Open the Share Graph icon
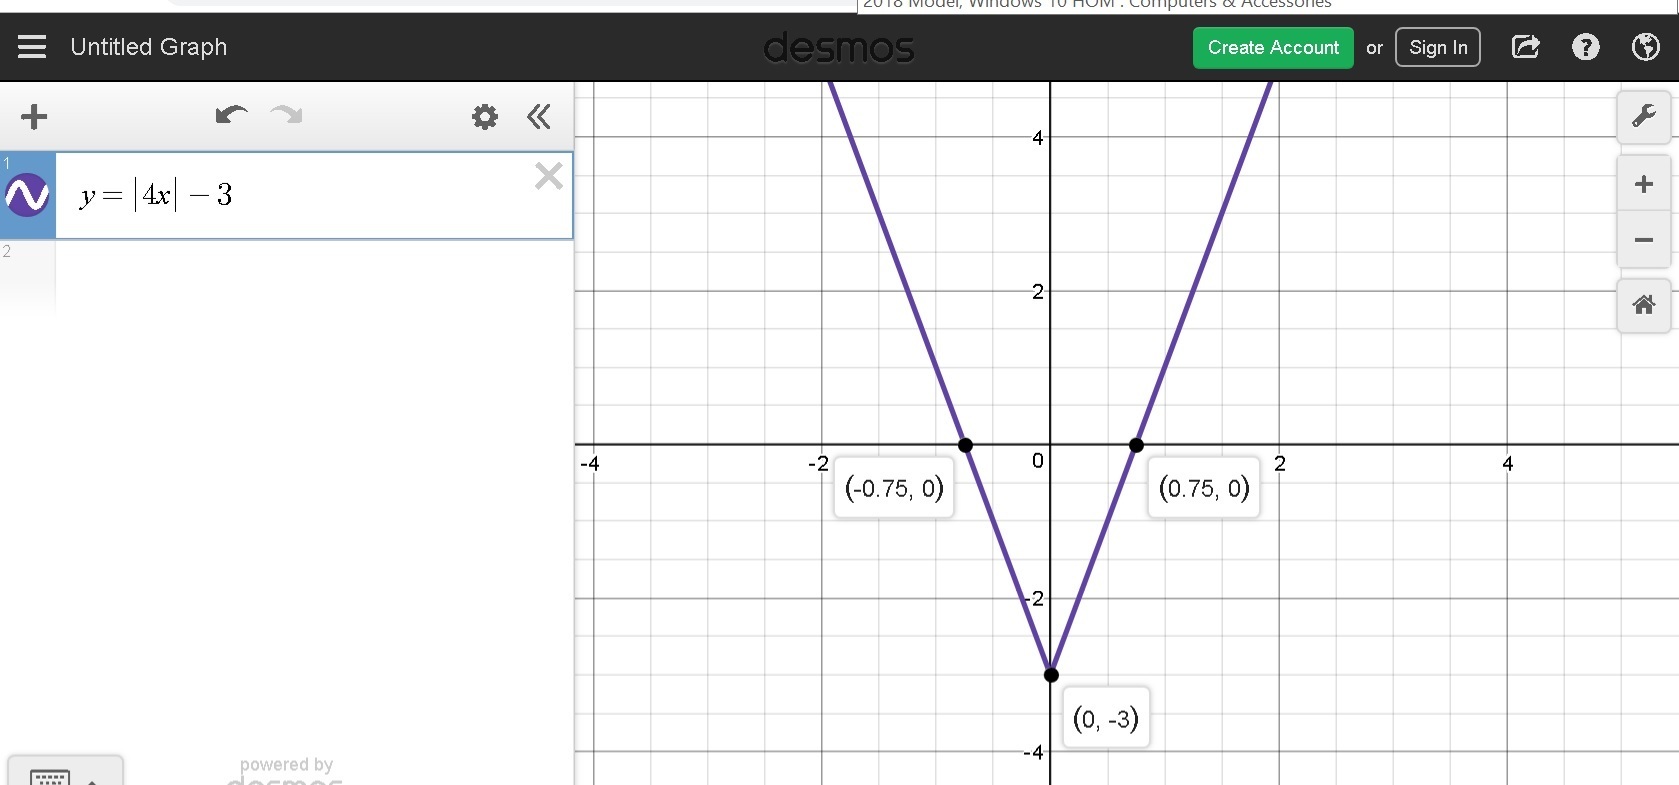Screen dimensions: 1679x785 (x=1526, y=47)
